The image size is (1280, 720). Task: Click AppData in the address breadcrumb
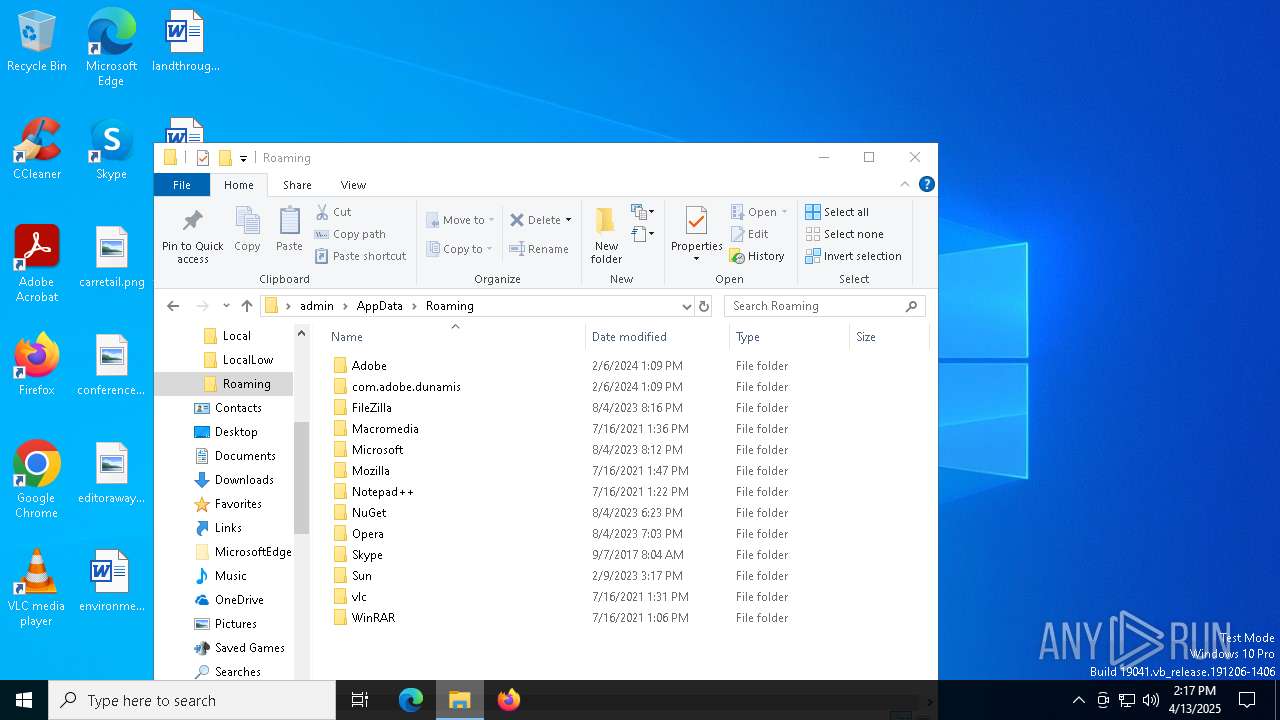click(x=379, y=306)
